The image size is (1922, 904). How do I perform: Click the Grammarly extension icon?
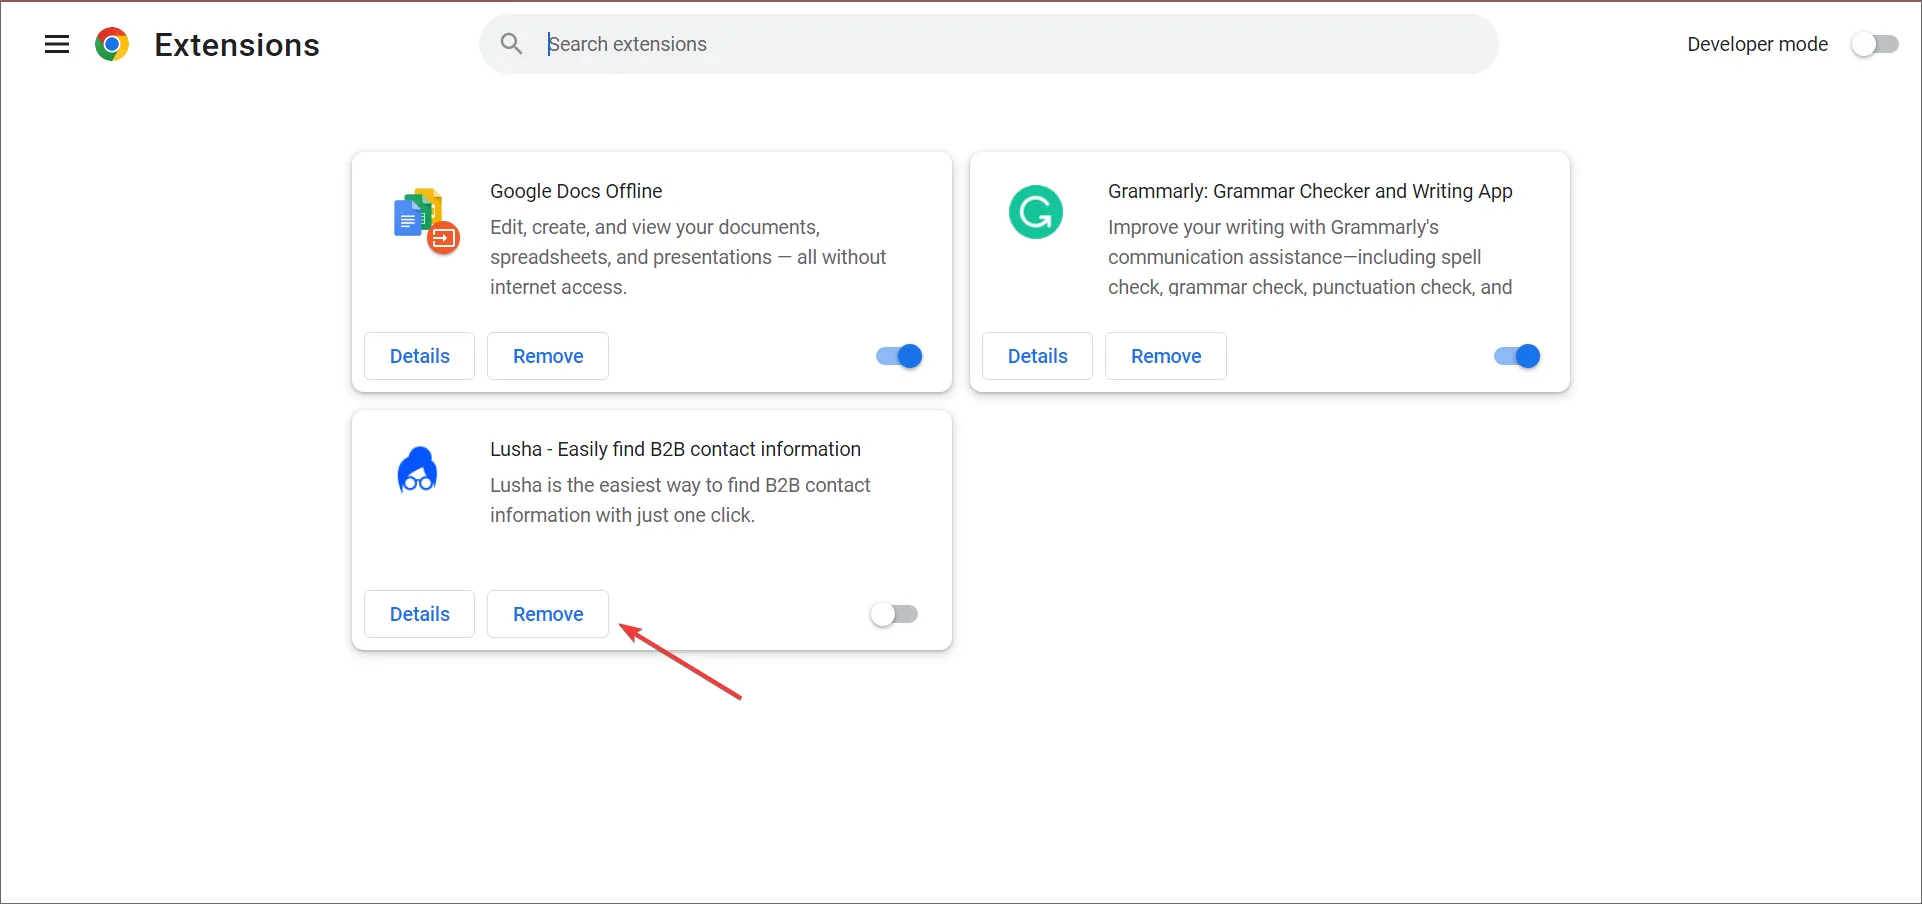(1036, 211)
